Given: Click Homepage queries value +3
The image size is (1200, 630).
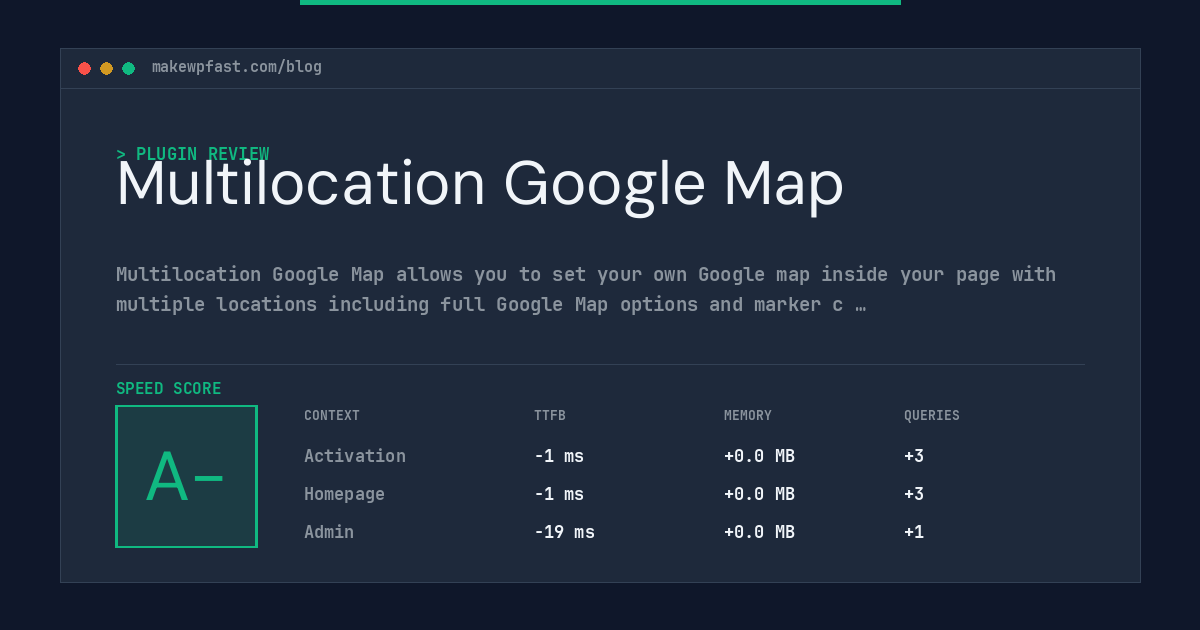Looking at the screenshot, I should pyautogui.click(x=914, y=494).
